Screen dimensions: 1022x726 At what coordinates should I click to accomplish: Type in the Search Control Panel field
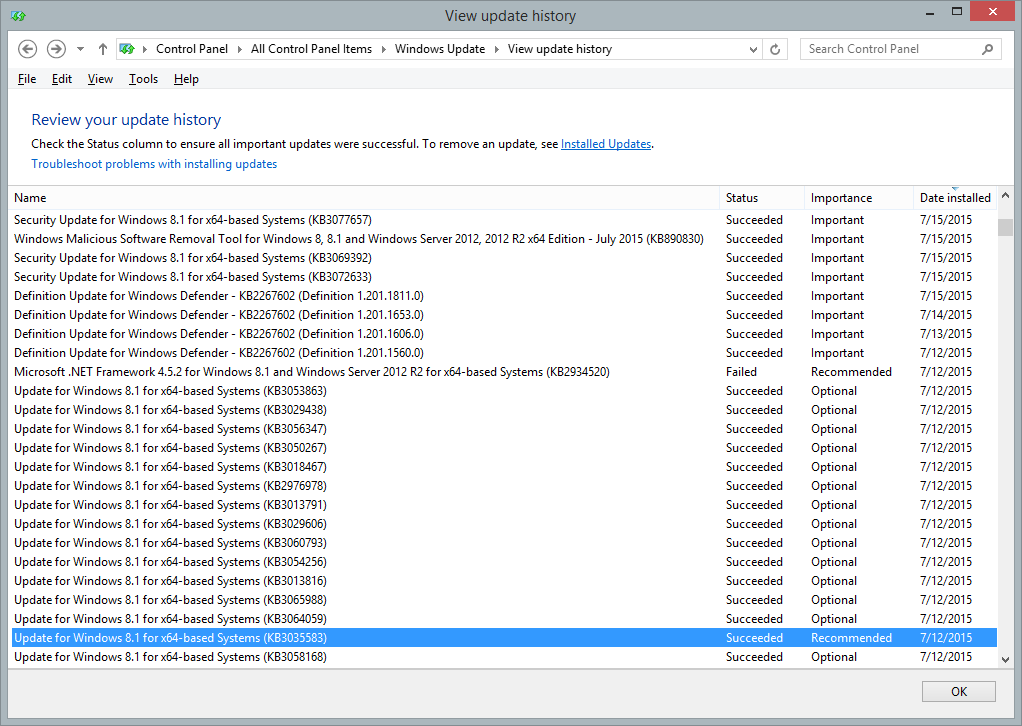click(890, 49)
